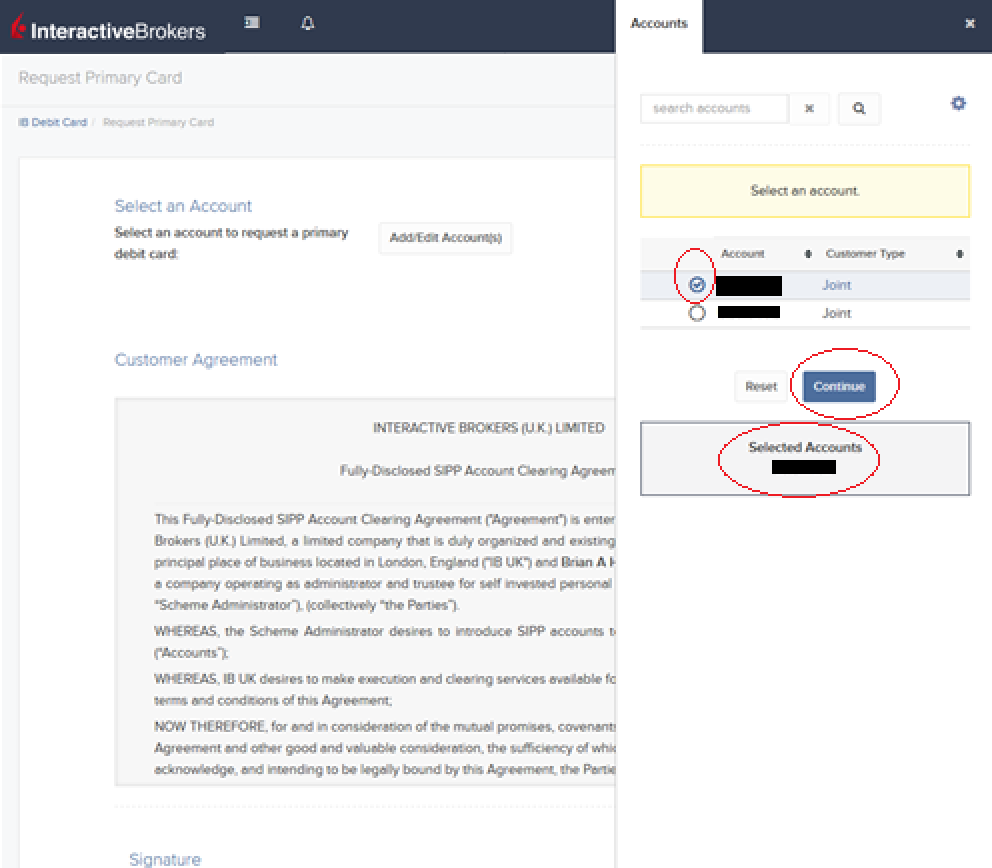Screen dimensions: 992x868
Task: Click the Interactive Brokers logo
Action: coord(108,28)
